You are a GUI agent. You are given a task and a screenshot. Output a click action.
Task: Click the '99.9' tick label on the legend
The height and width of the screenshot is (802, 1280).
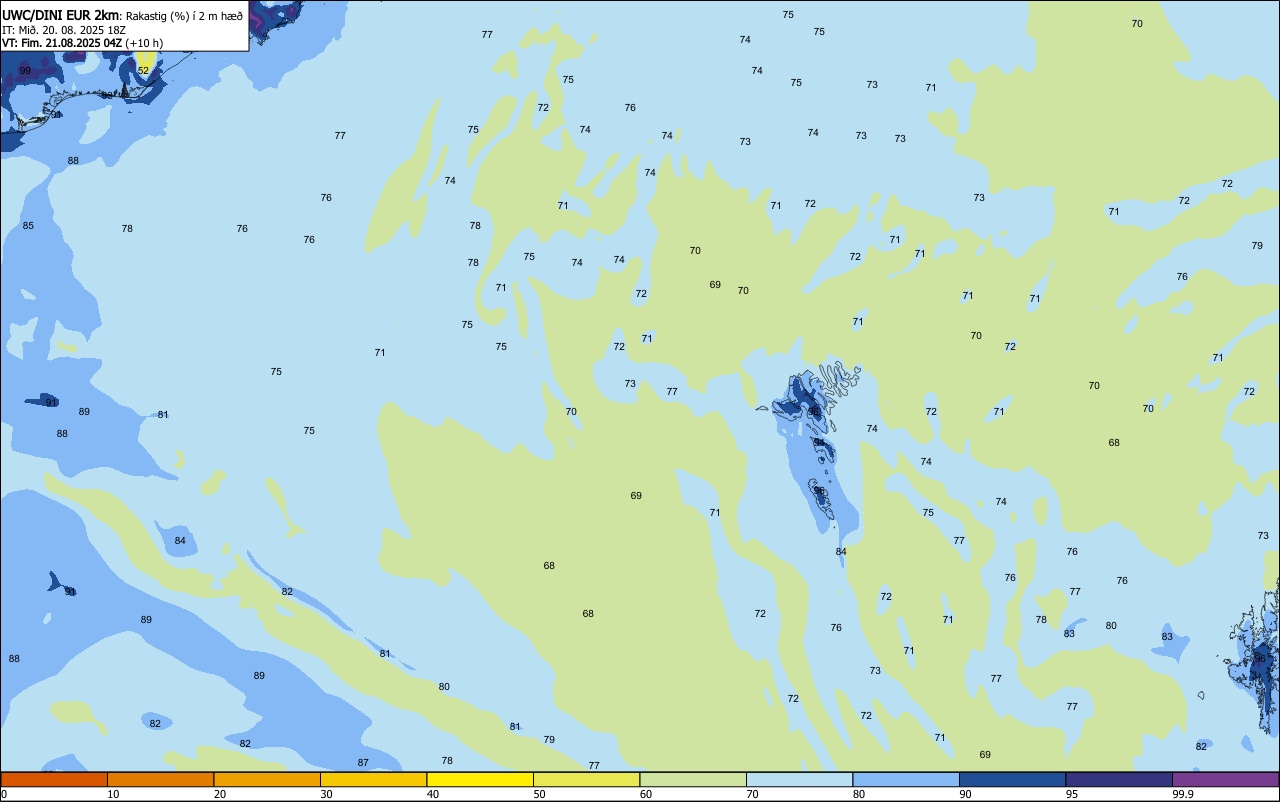tap(1182, 794)
